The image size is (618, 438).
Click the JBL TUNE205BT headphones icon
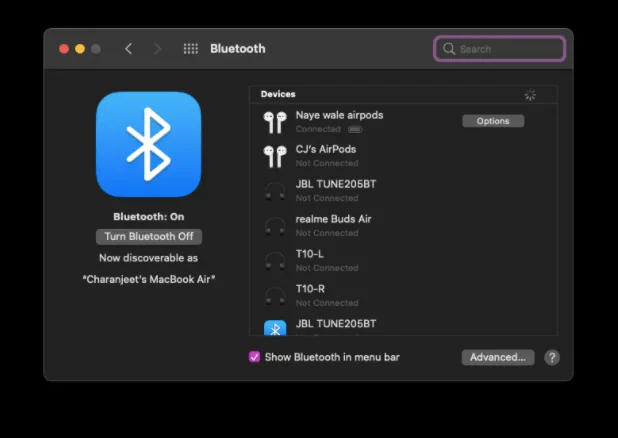[274, 191]
